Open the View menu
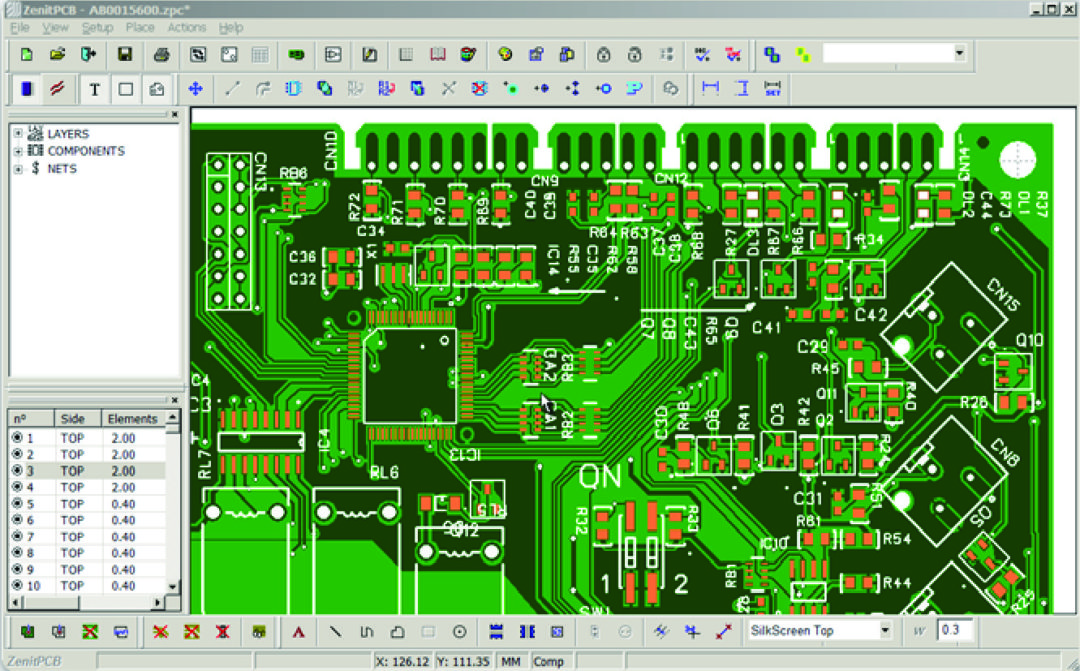Screen dimensions: 1080x671 (x=55, y=28)
